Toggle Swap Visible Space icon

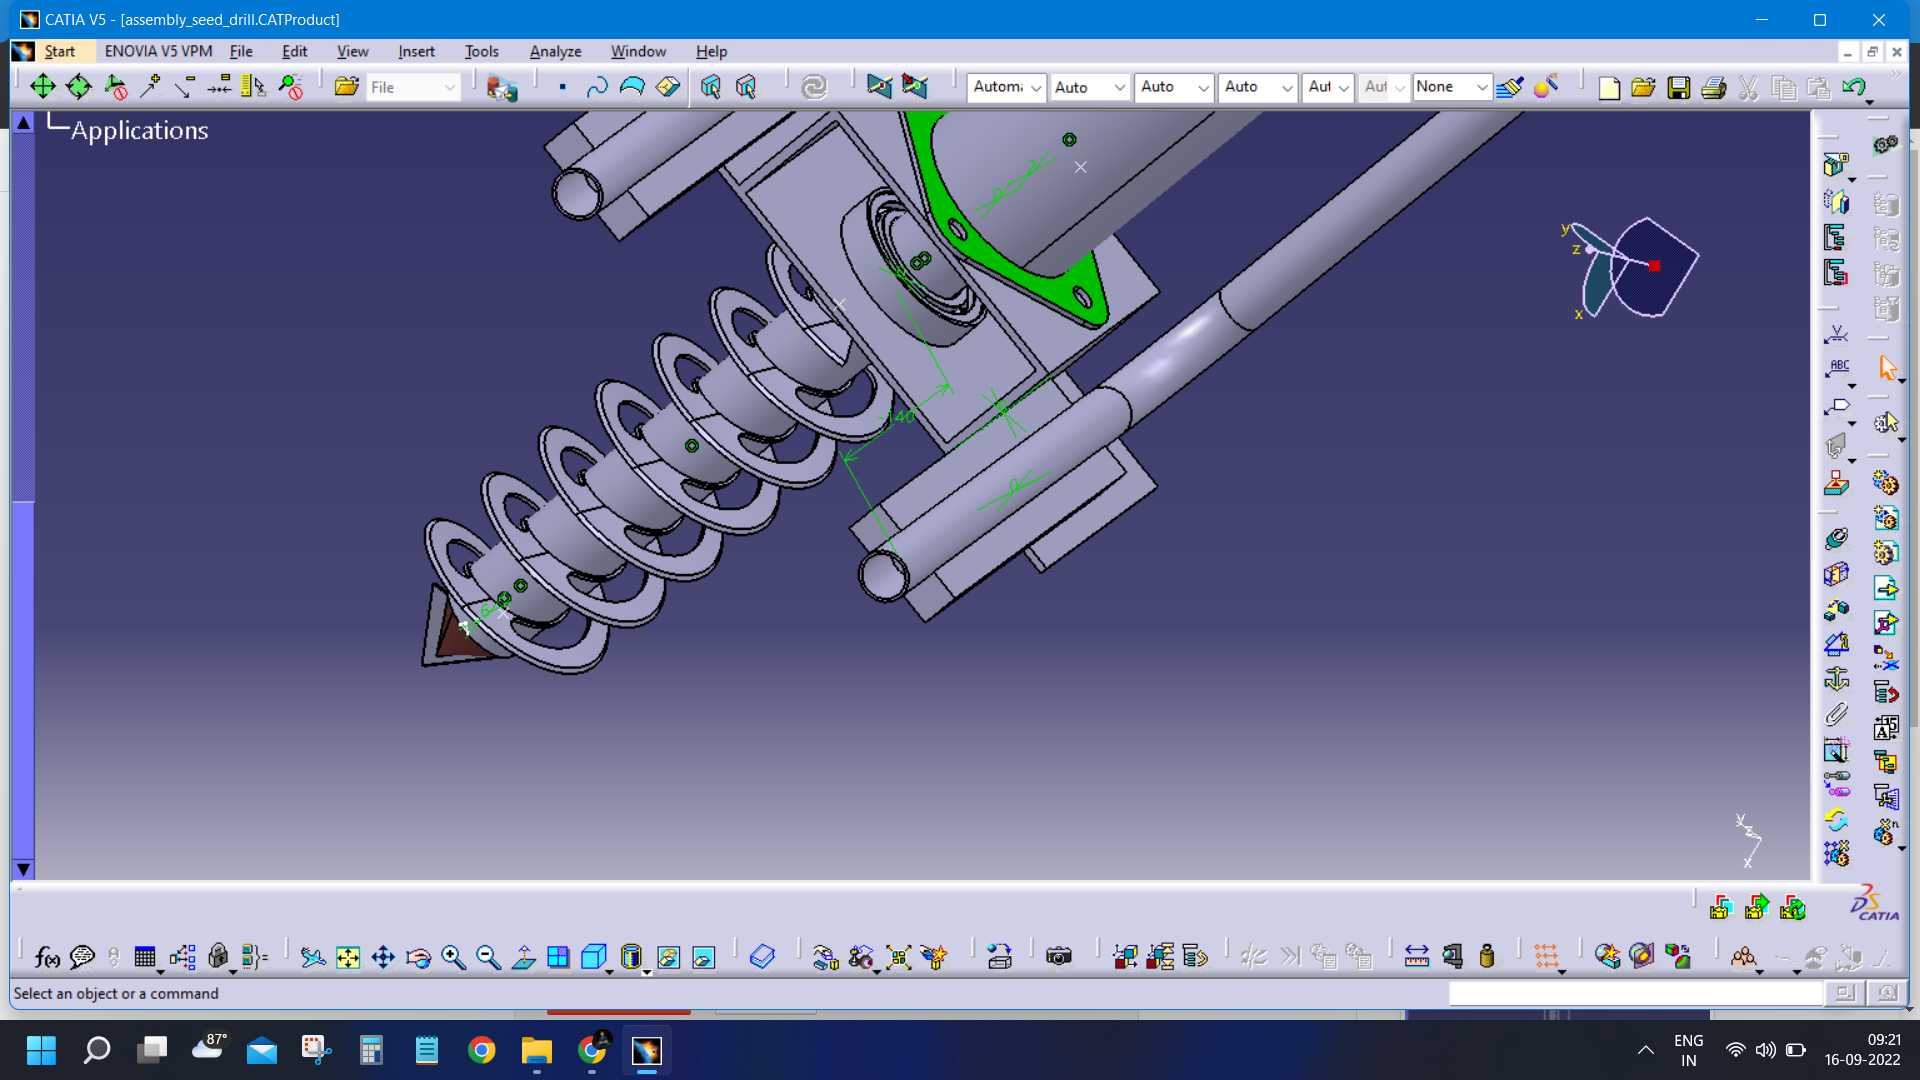tap(704, 958)
